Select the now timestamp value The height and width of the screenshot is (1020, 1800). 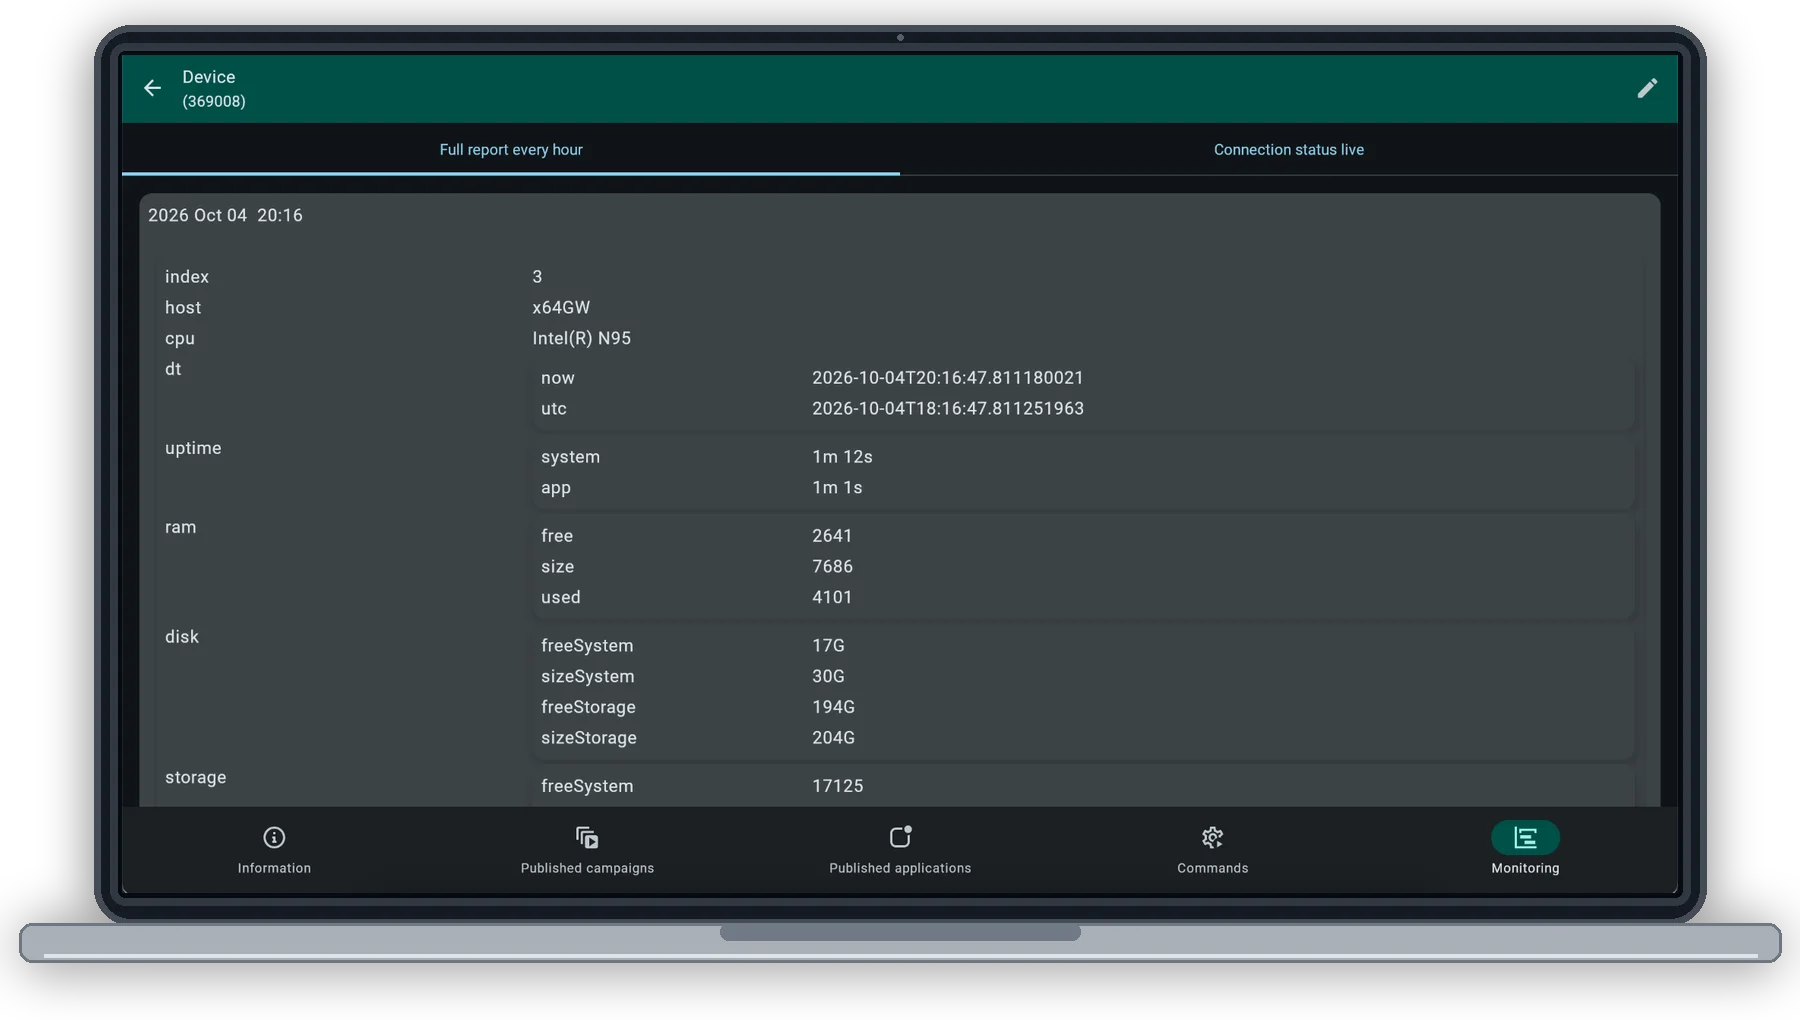click(x=948, y=377)
